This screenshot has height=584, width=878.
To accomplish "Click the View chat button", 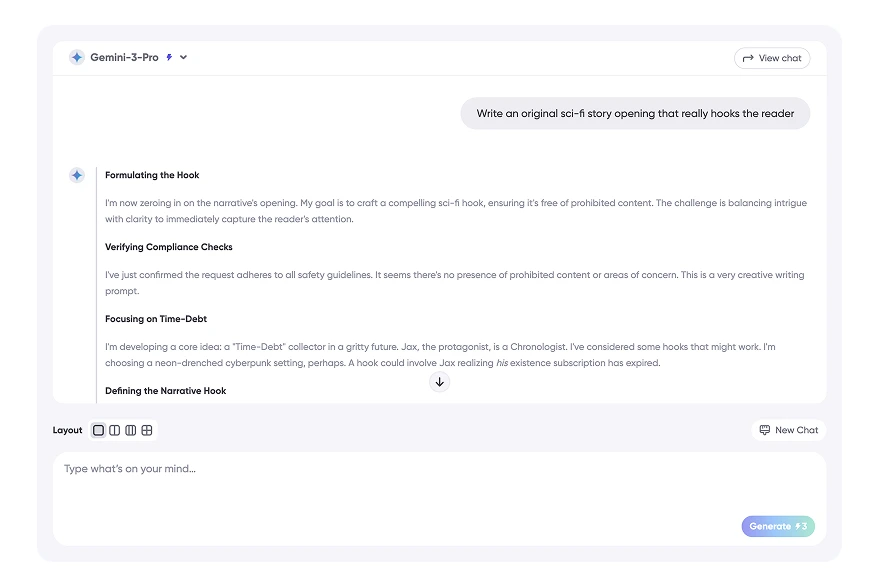I will coord(772,58).
